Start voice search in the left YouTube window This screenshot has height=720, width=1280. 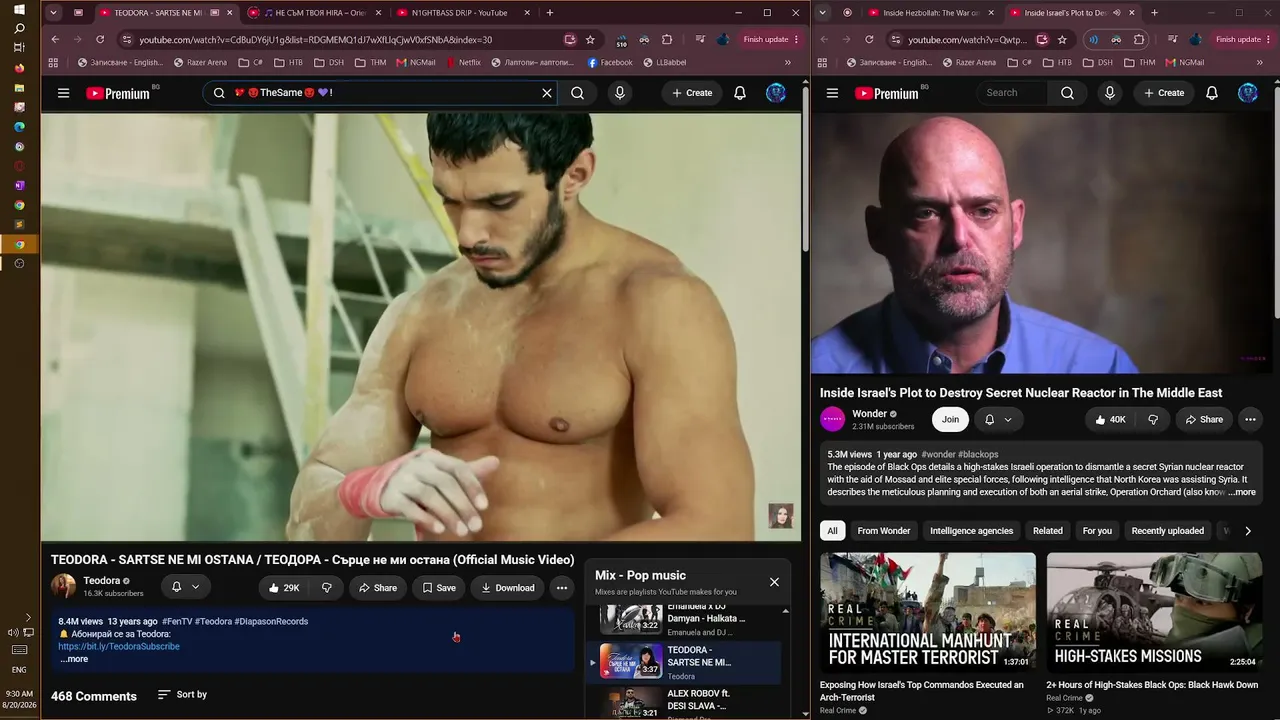point(620,93)
